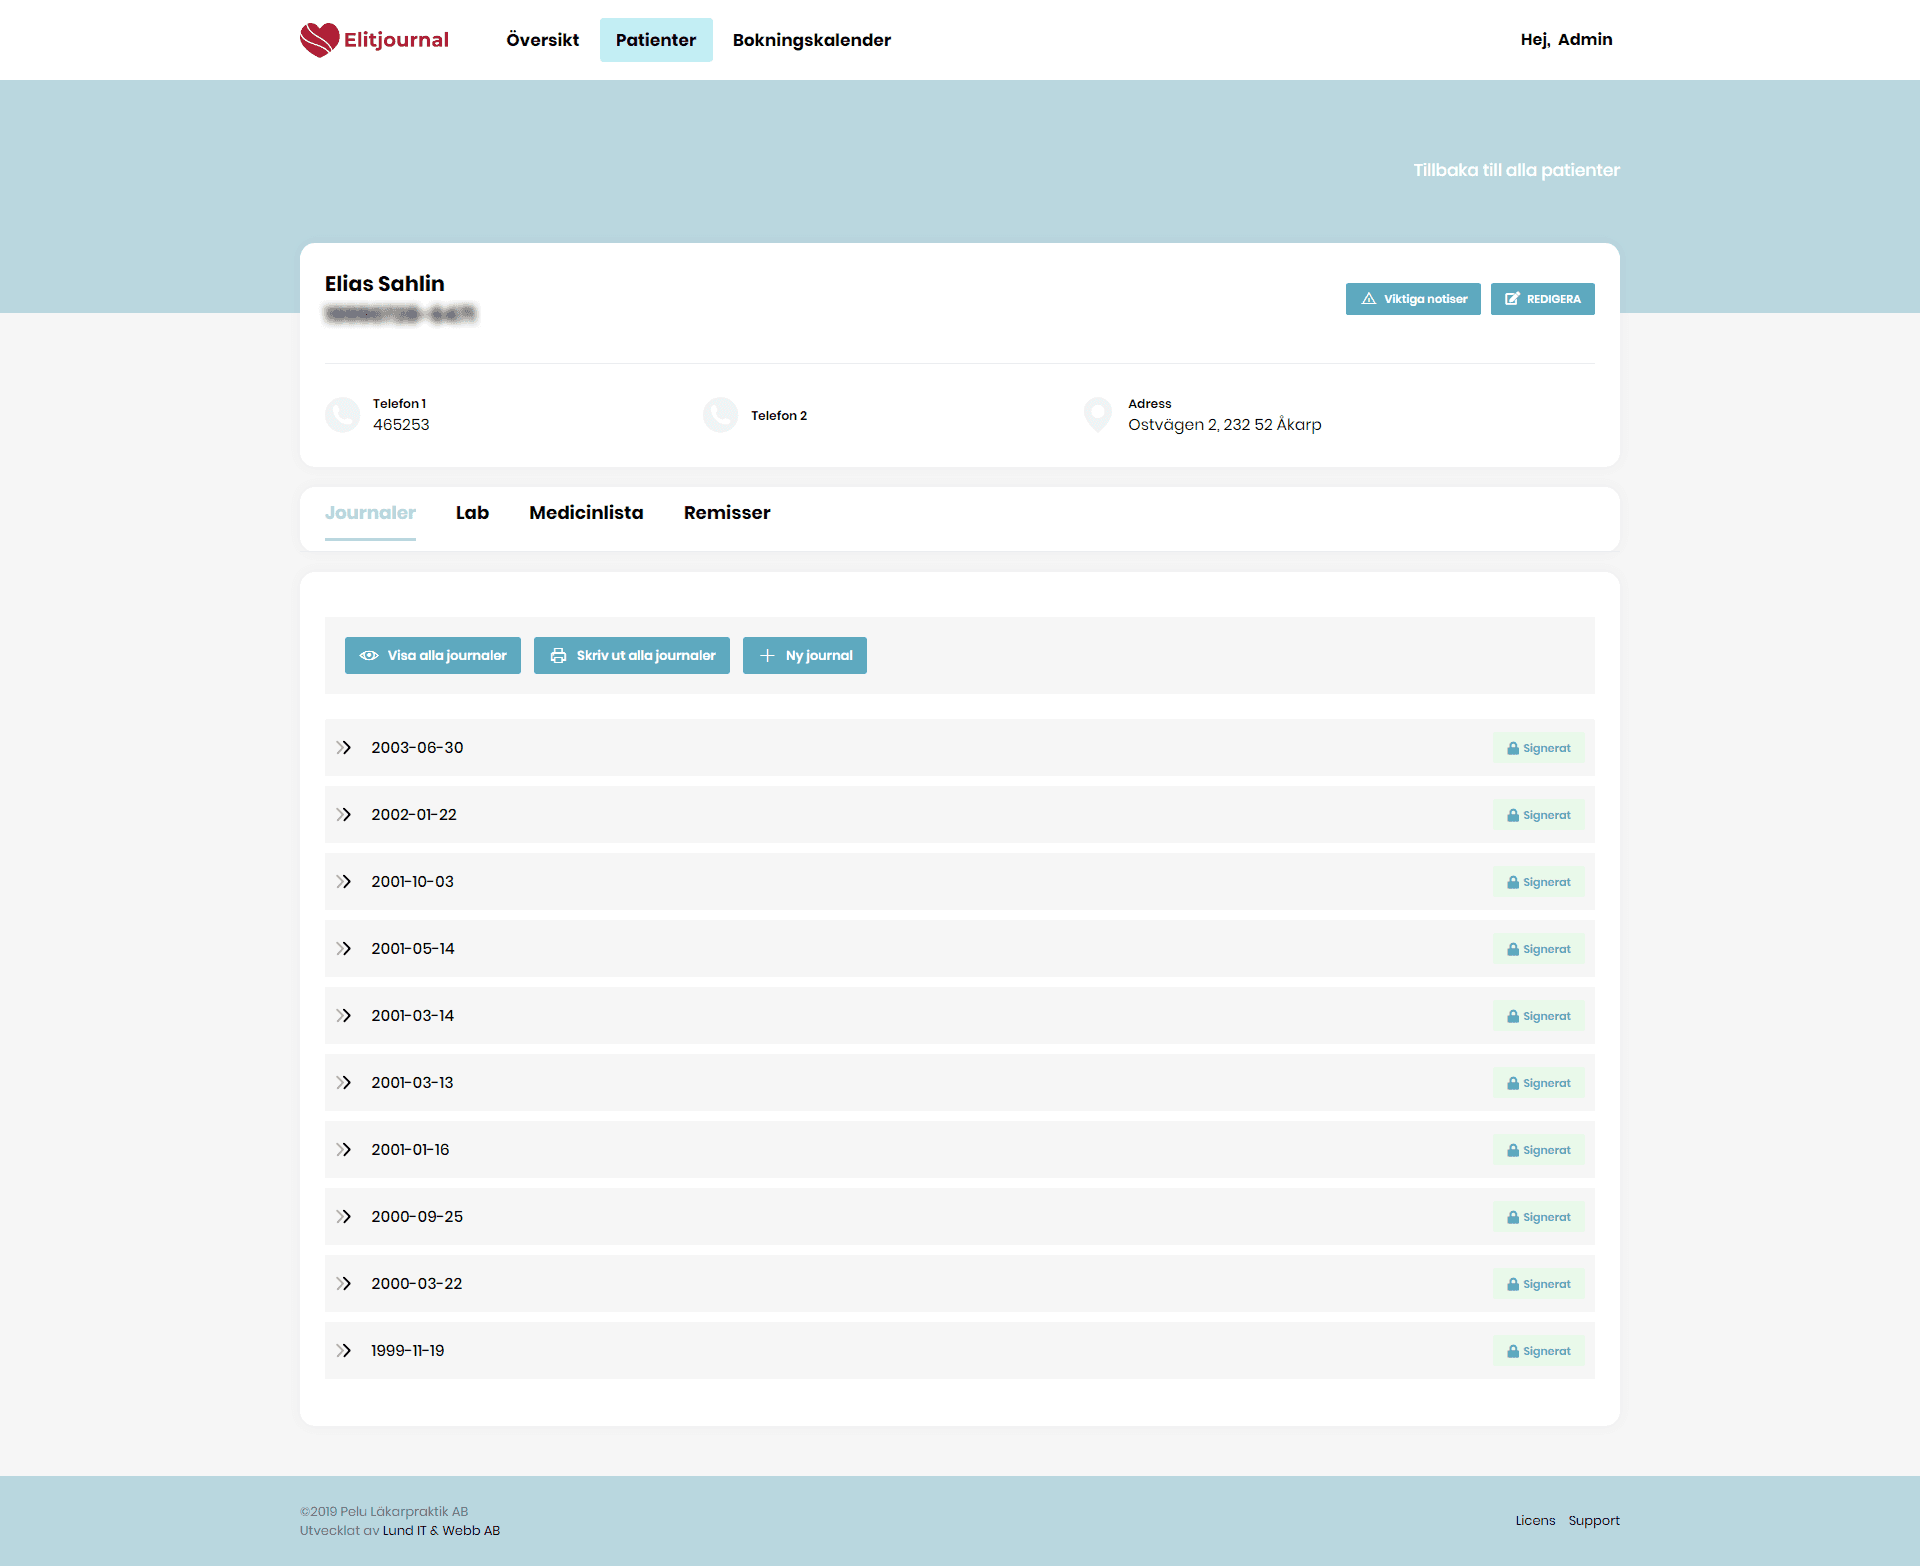Click Skriv ut alla journaler button
This screenshot has width=1920, height=1566.
pos(632,656)
